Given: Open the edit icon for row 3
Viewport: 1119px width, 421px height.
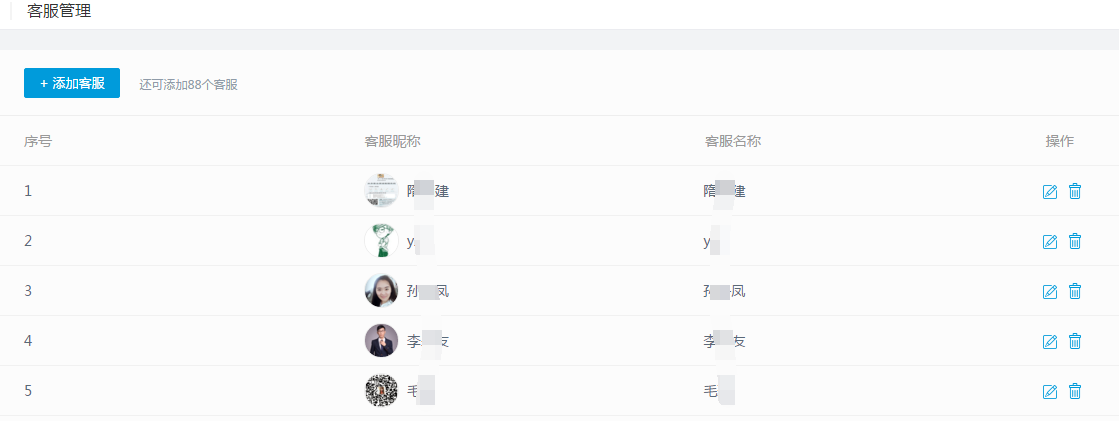Looking at the screenshot, I should (1050, 291).
